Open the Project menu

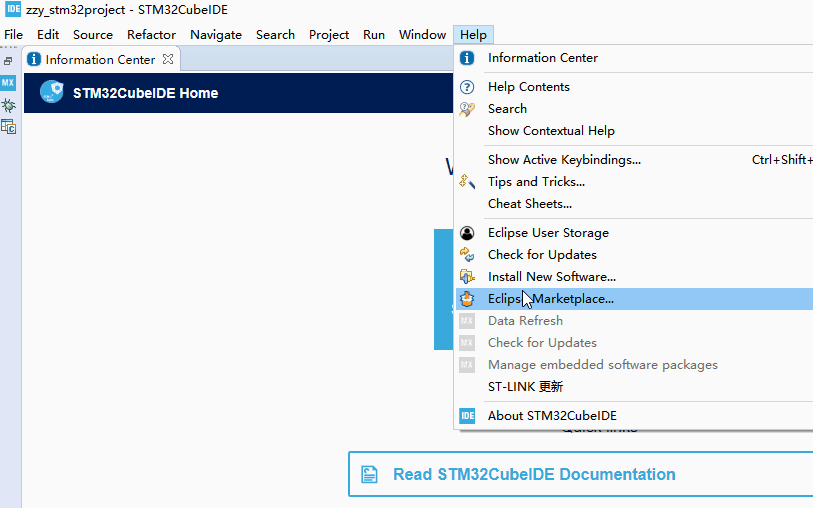pos(329,35)
